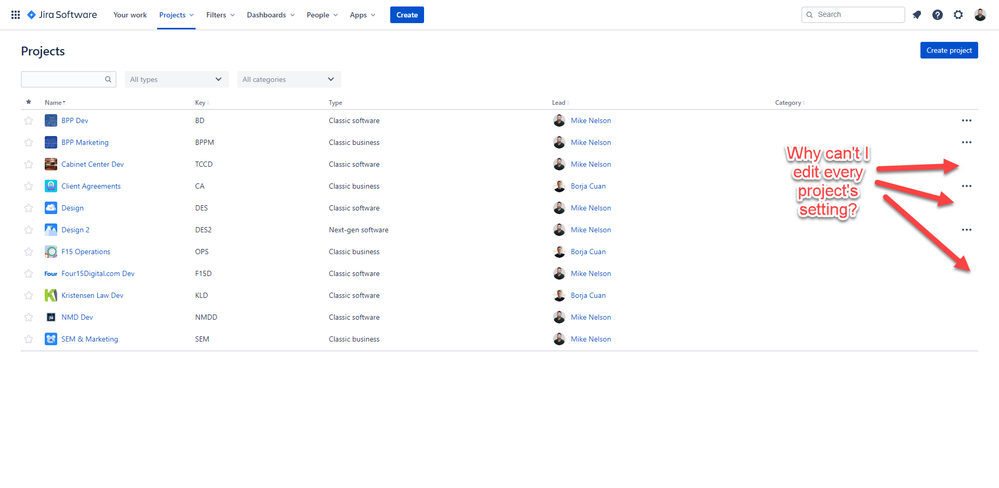Open the more actions menu for BPP Marketing
Viewport: 999px width, 488px height.
(967, 142)
